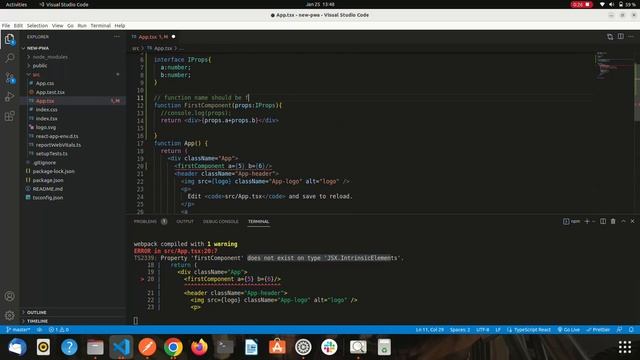Kill terminal with trash icon

coord(613,221)
